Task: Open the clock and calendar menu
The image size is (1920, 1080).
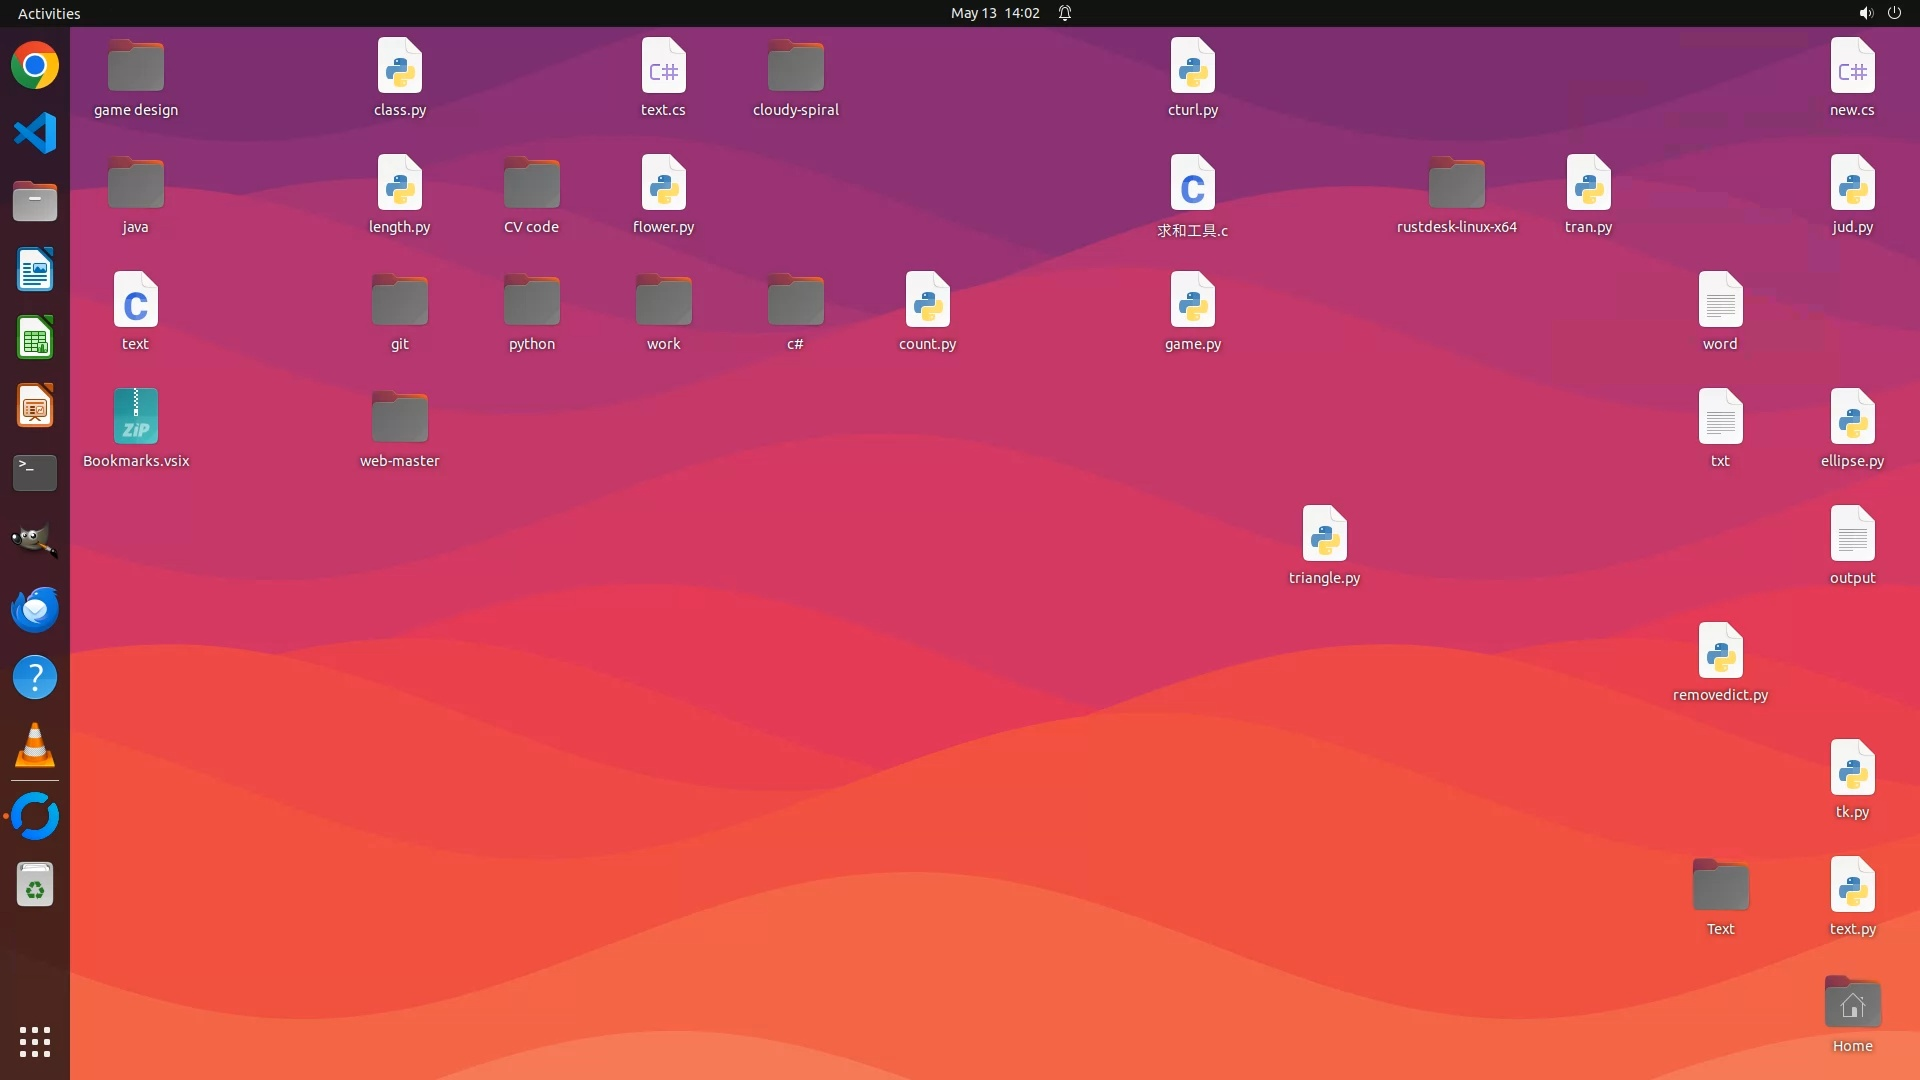Action: (994, 13)
